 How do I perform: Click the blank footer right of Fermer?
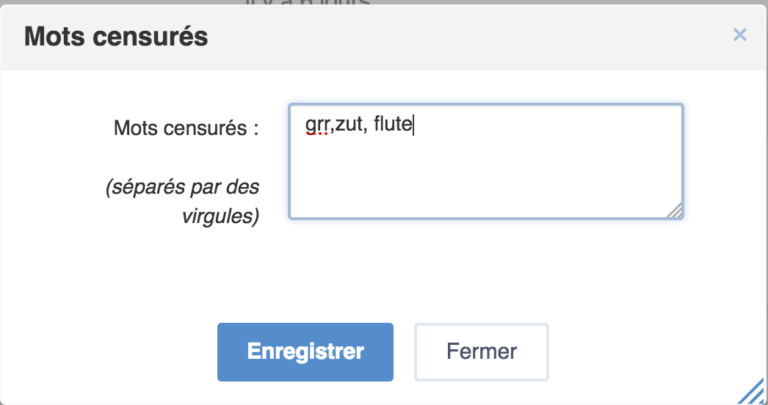point(650,352)
